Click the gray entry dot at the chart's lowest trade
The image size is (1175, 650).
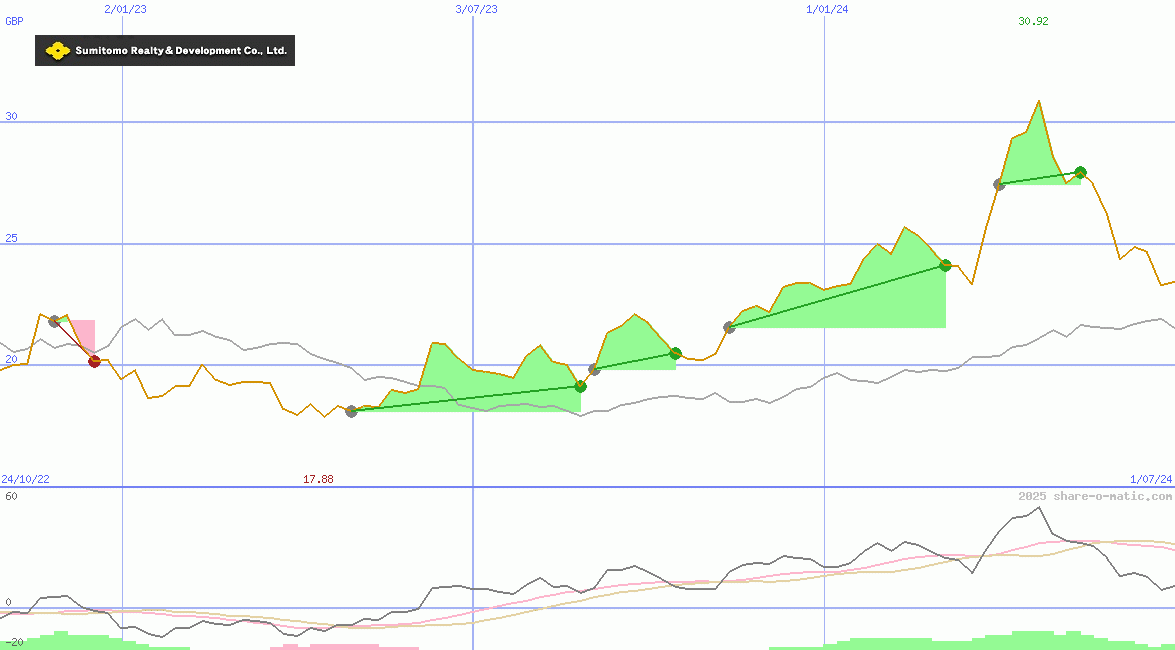coord(351,411)
